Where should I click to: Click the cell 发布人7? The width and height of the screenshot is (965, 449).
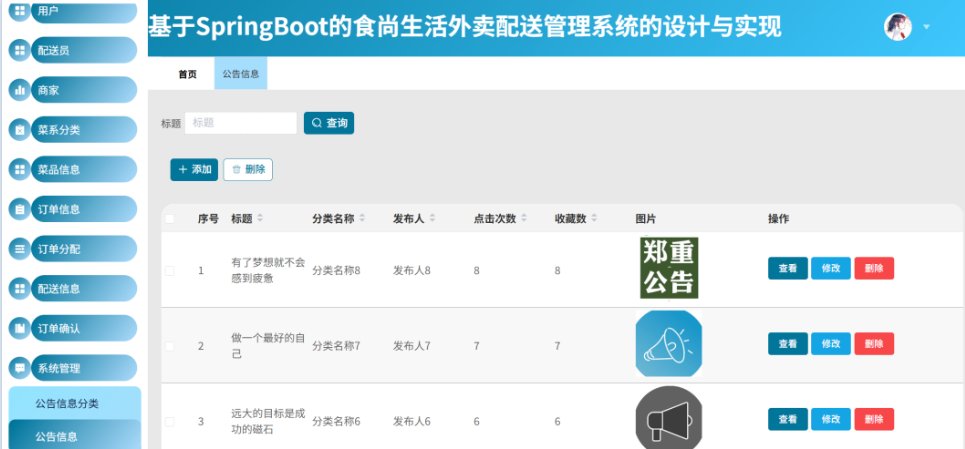click(x=412, y=346)
